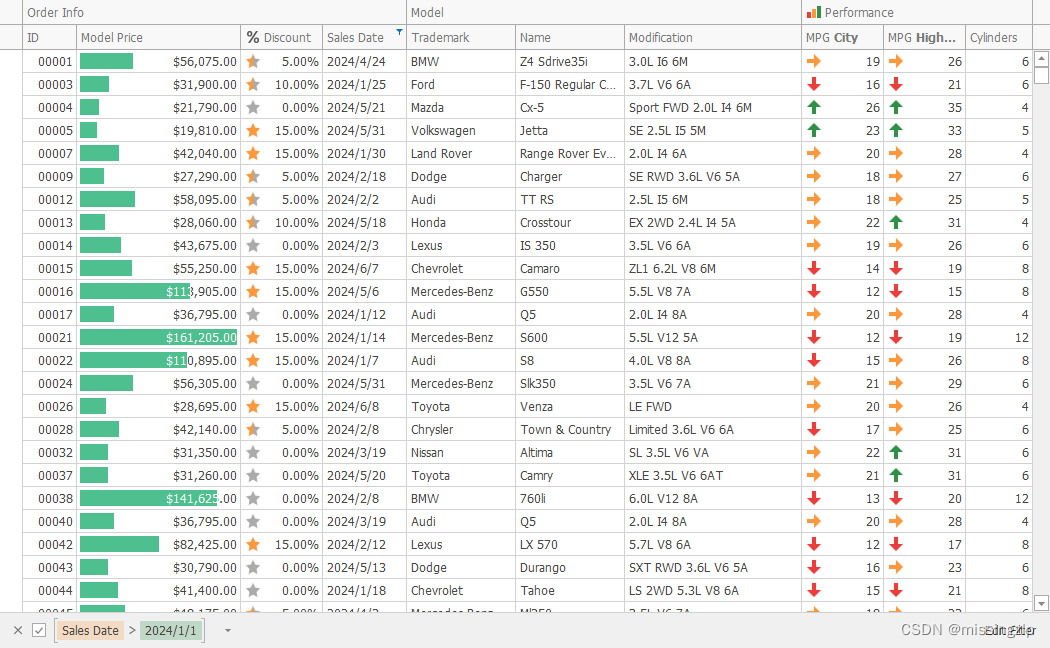Click the price data bar of order 00042
Image resolution: width=1050 pixels, height=648 pixels.
click(x=119, y=544)
